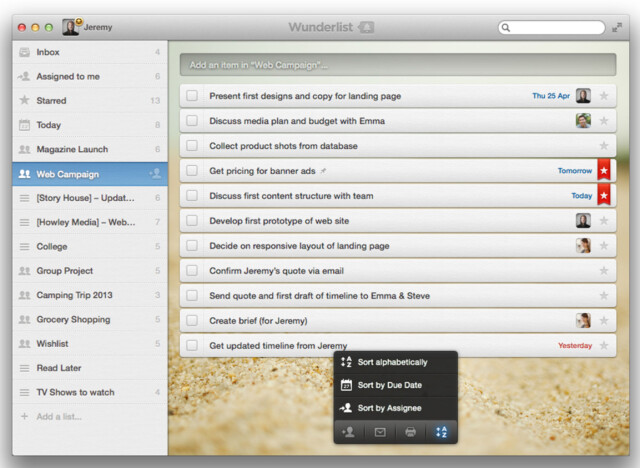Star 'Discuss media plan and budget' task
Image resolution: width=640 pixels, height=468 pixels.
point(604,121)
